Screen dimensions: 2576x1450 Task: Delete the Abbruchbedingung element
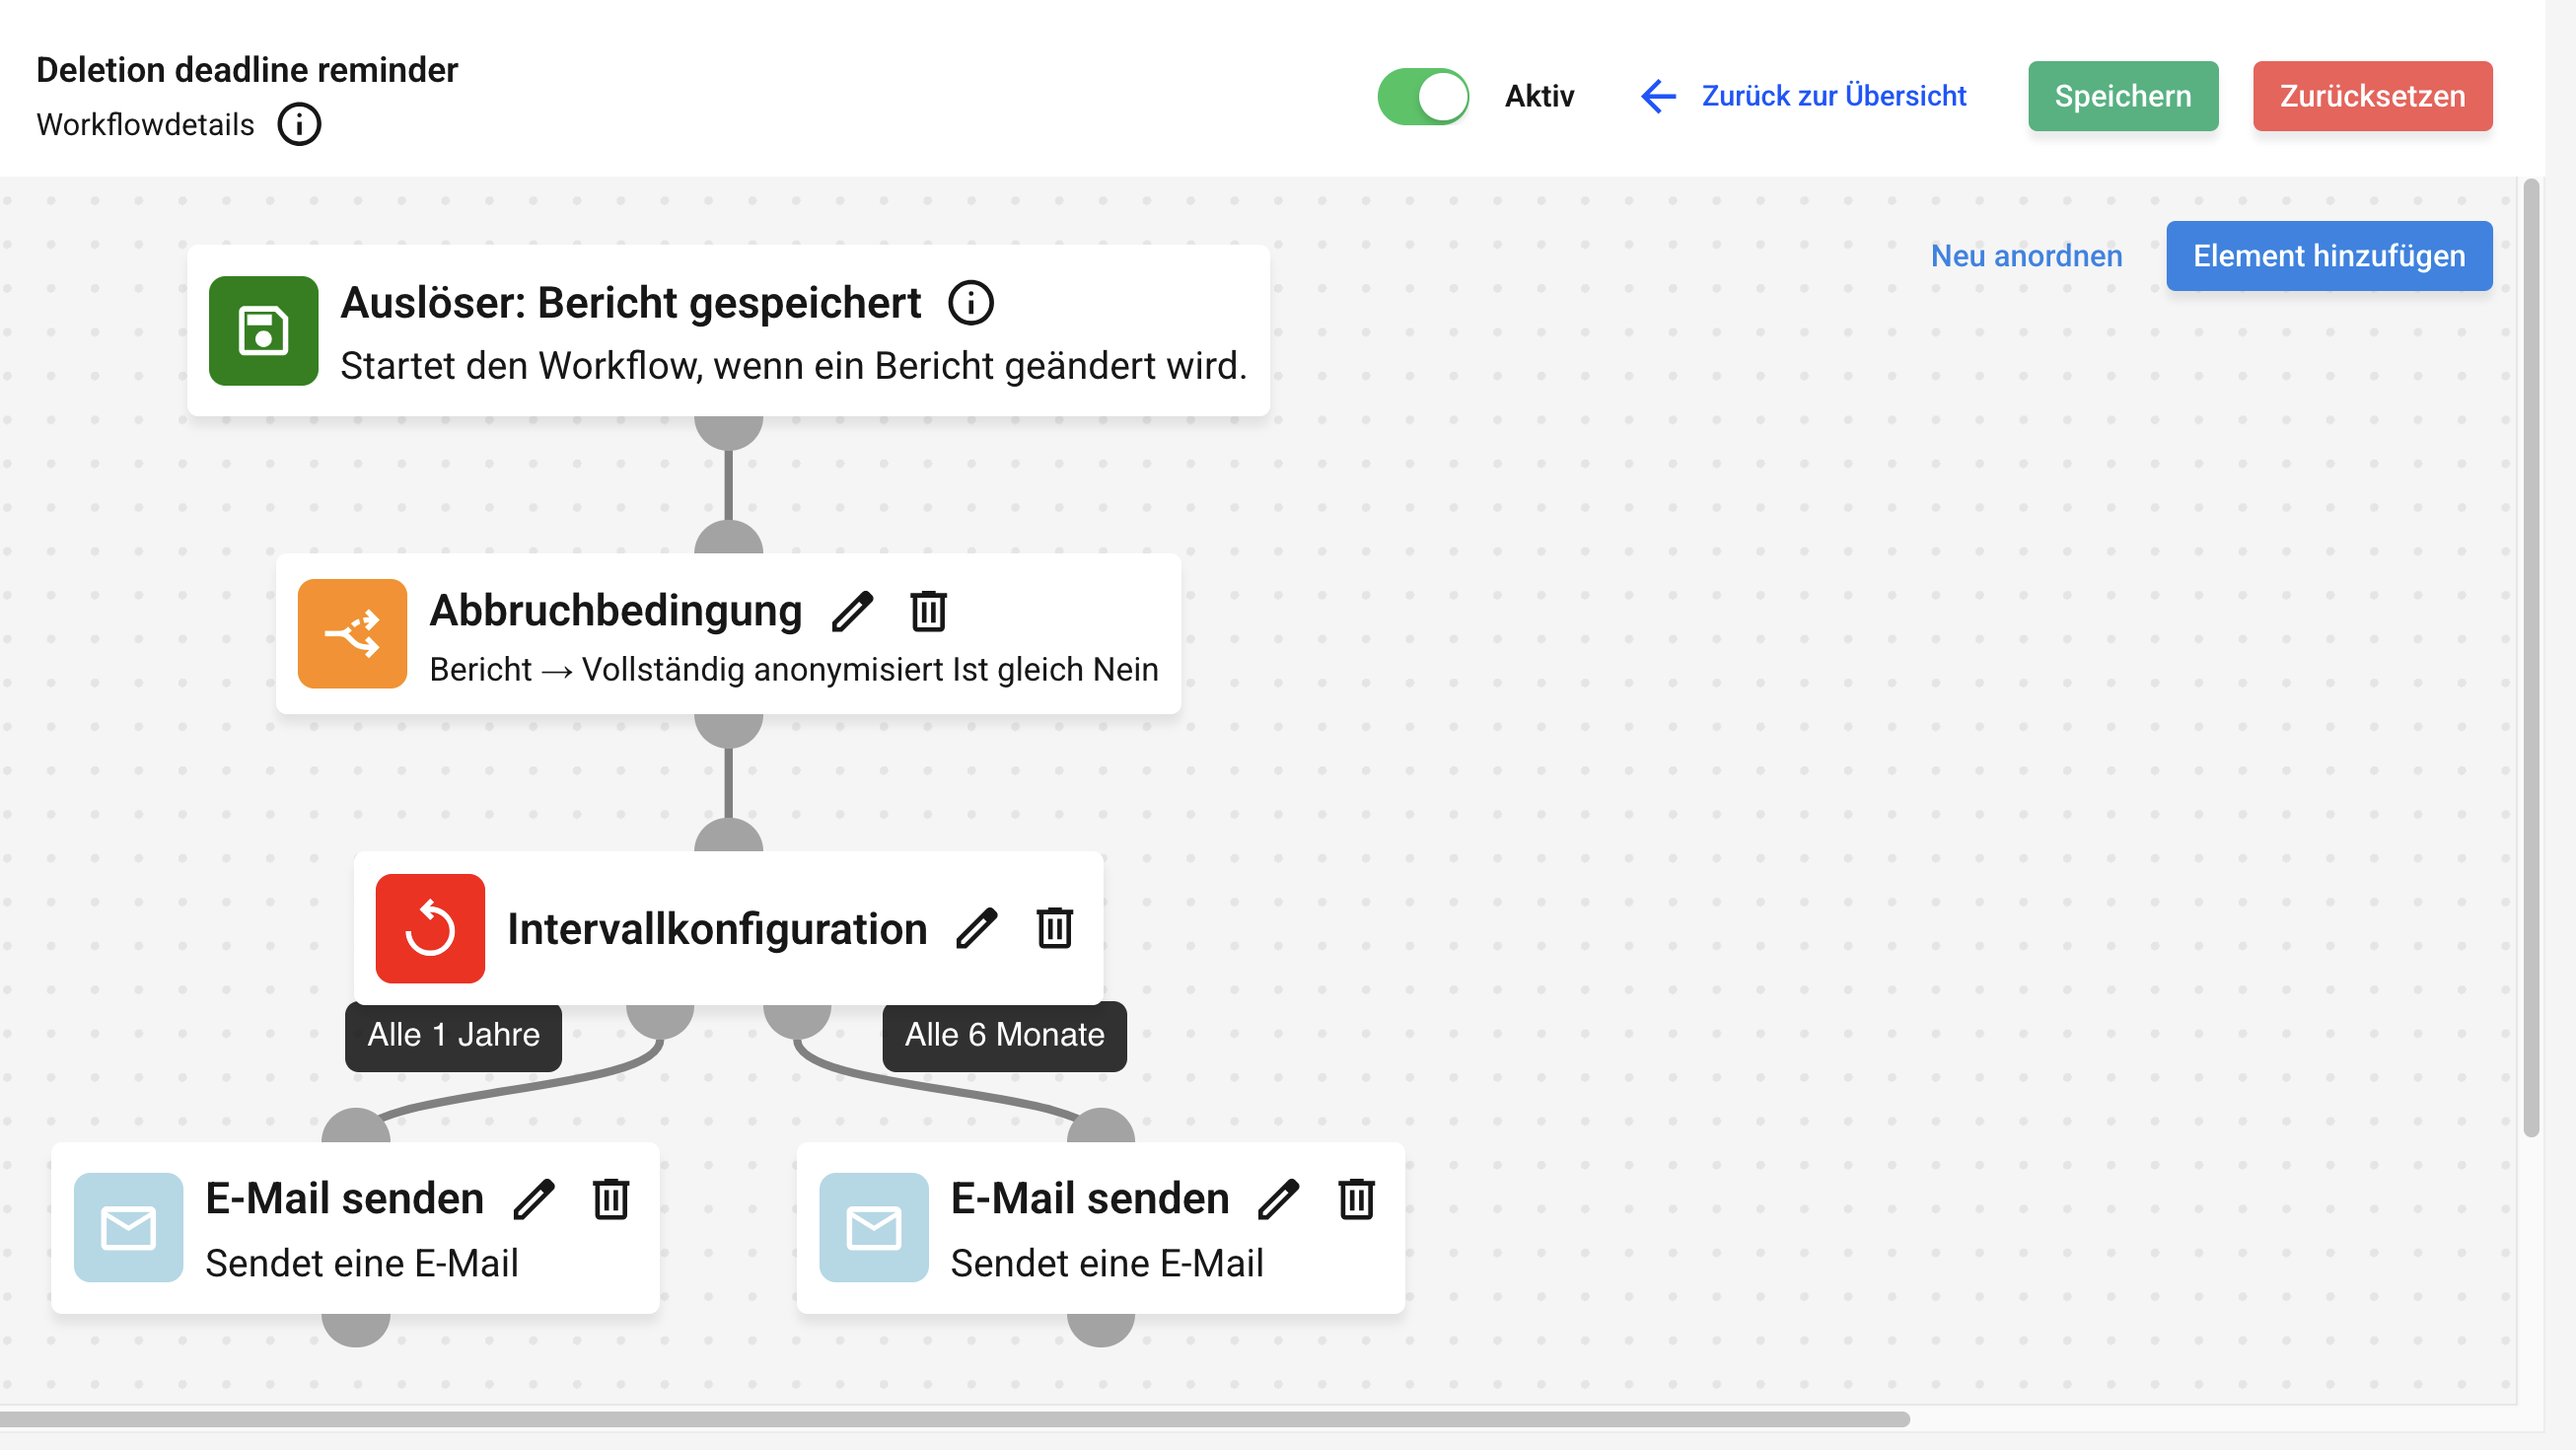tap(928, 611)
